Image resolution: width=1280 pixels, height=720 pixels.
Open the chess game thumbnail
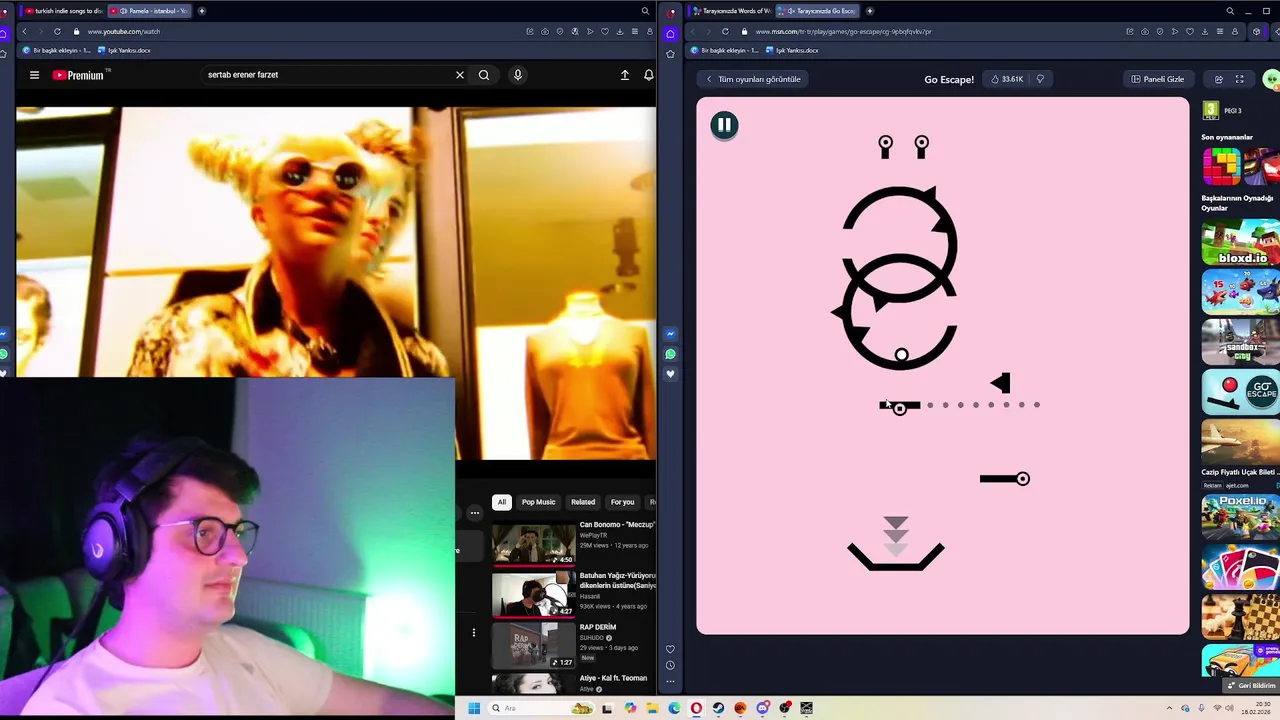pyautogui.click(x=1241, y=617)
